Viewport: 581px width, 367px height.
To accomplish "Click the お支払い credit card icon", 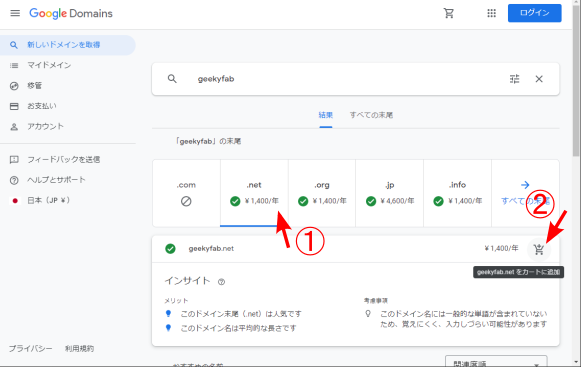I will (14, 106).
